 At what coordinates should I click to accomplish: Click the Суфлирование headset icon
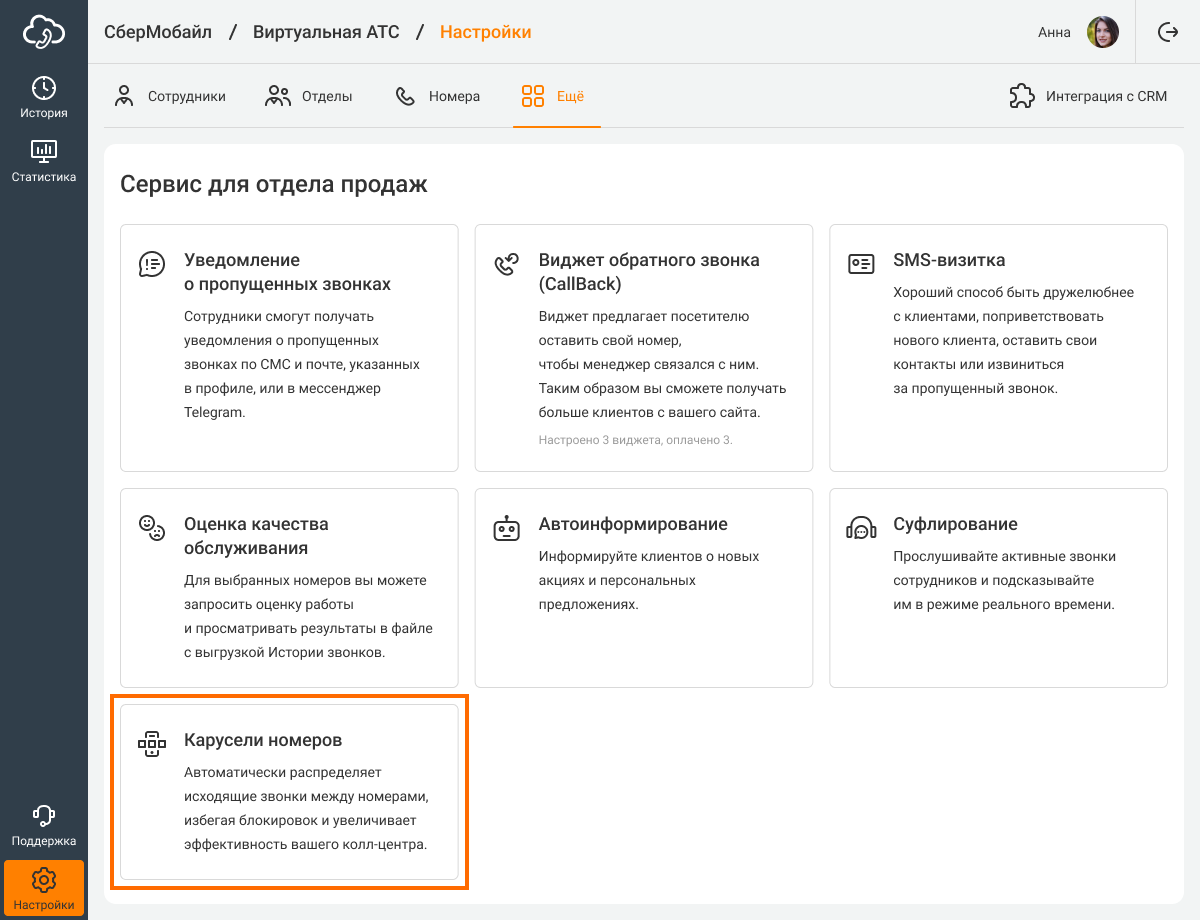861,528
